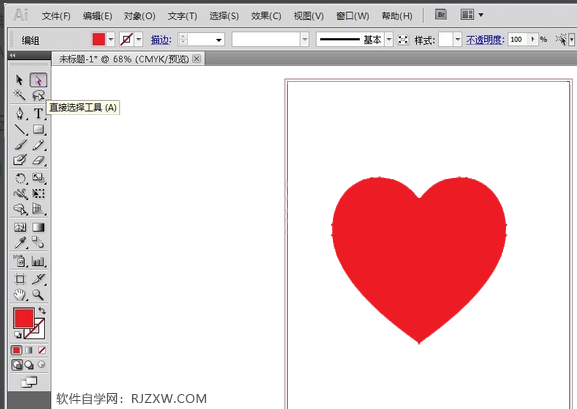Image resolution: width=577 pixels, height=409 pixels.
Task: Expand the fill color dropdown in control bar
Action: [111, 39]
